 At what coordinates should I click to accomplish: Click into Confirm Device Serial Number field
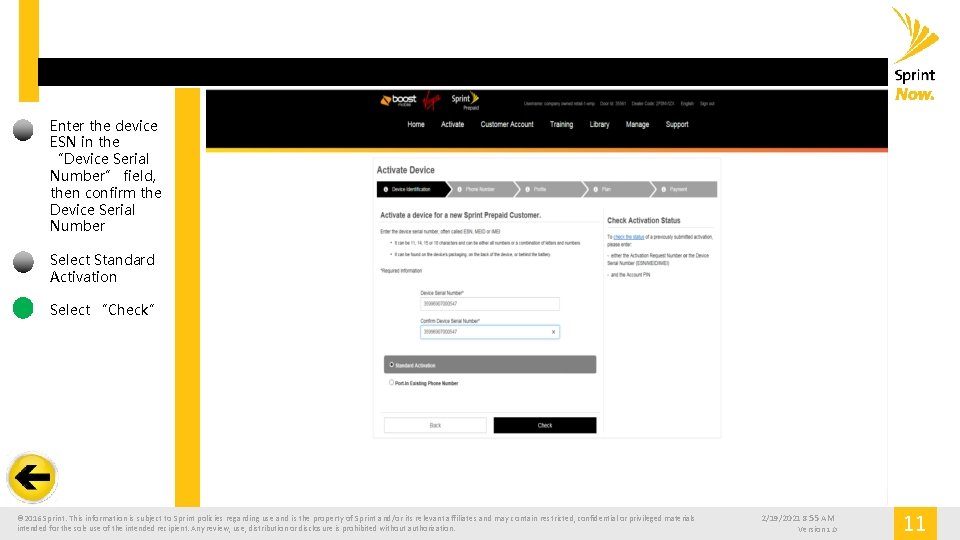pos(489,332)
